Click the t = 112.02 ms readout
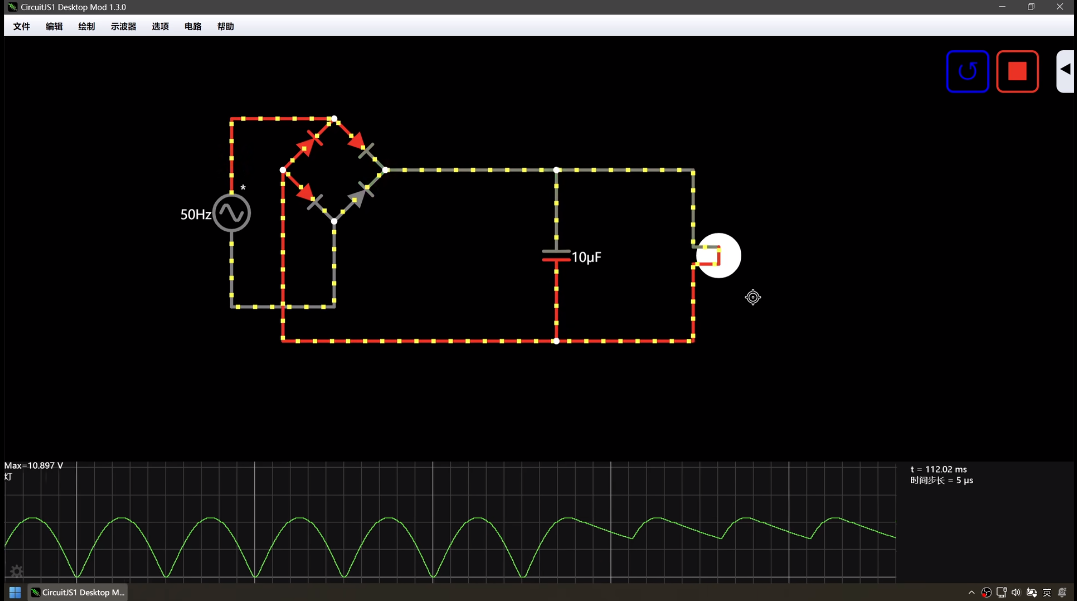This screenshot has height=601, width=1077. coord(938,470)
